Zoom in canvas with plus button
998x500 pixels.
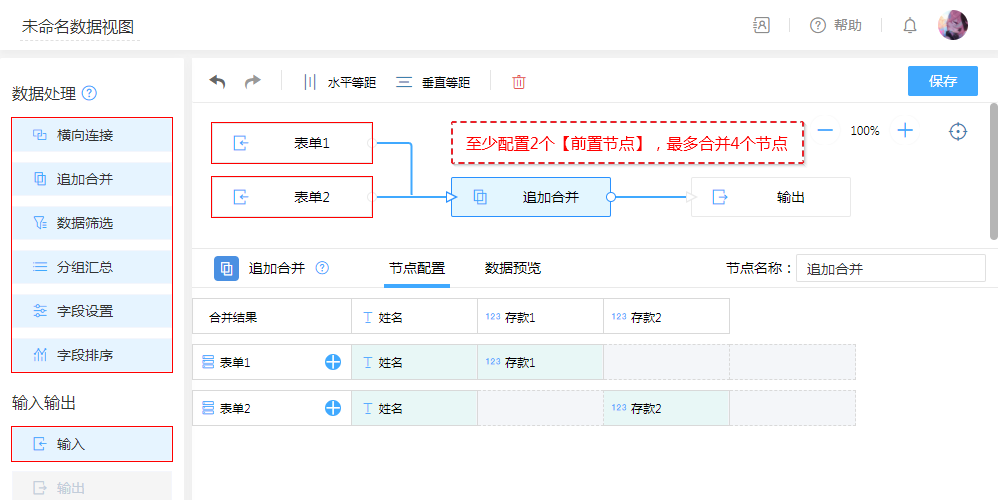coord(905,130)
